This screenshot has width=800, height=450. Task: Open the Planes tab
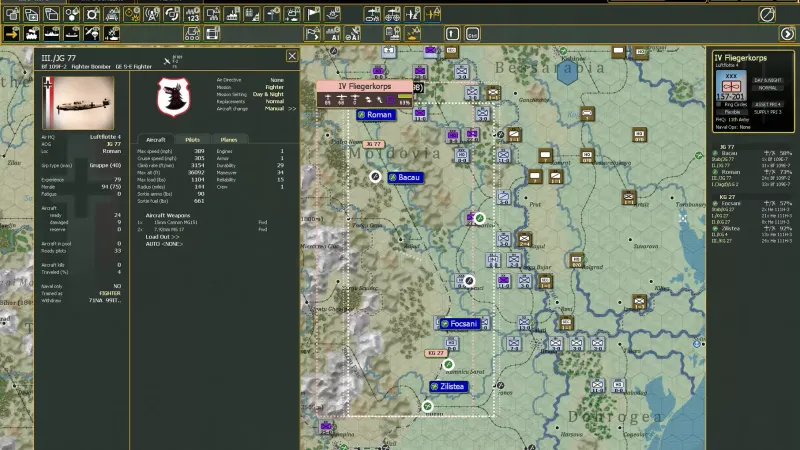click(x=229, y=139)
